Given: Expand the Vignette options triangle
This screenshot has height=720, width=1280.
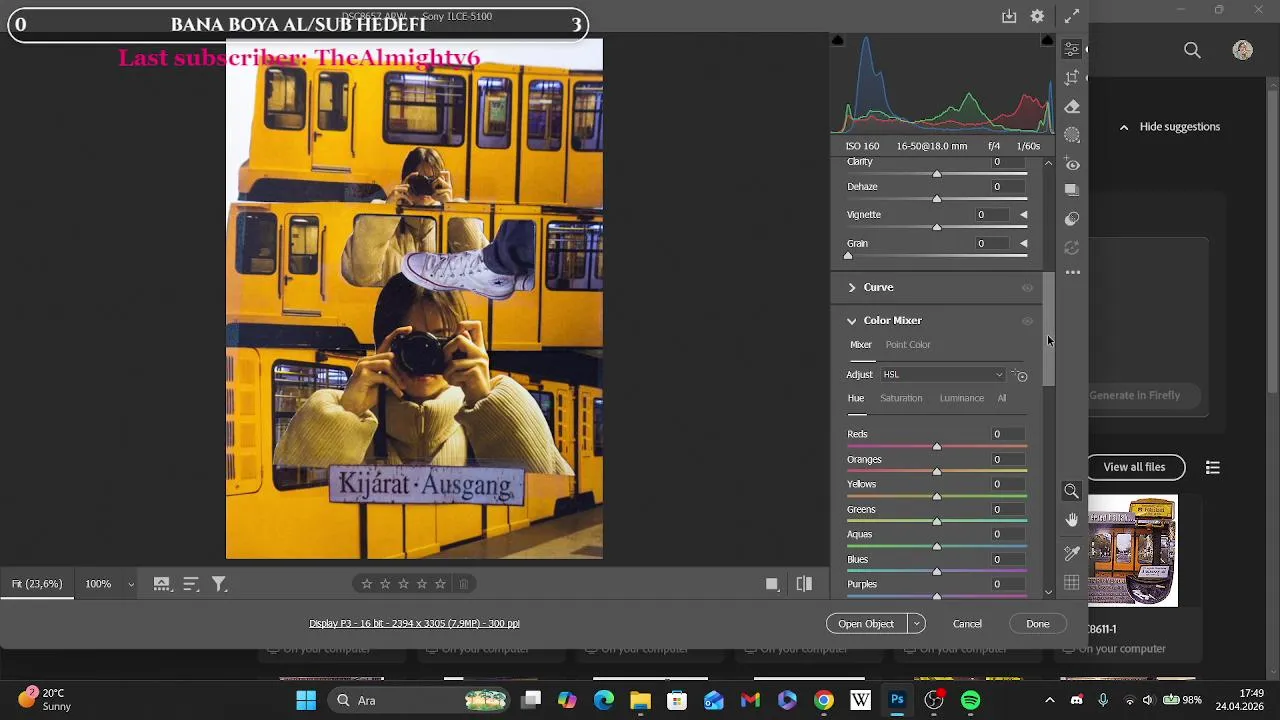Looking at the screenshot, I should point(1023,215).
